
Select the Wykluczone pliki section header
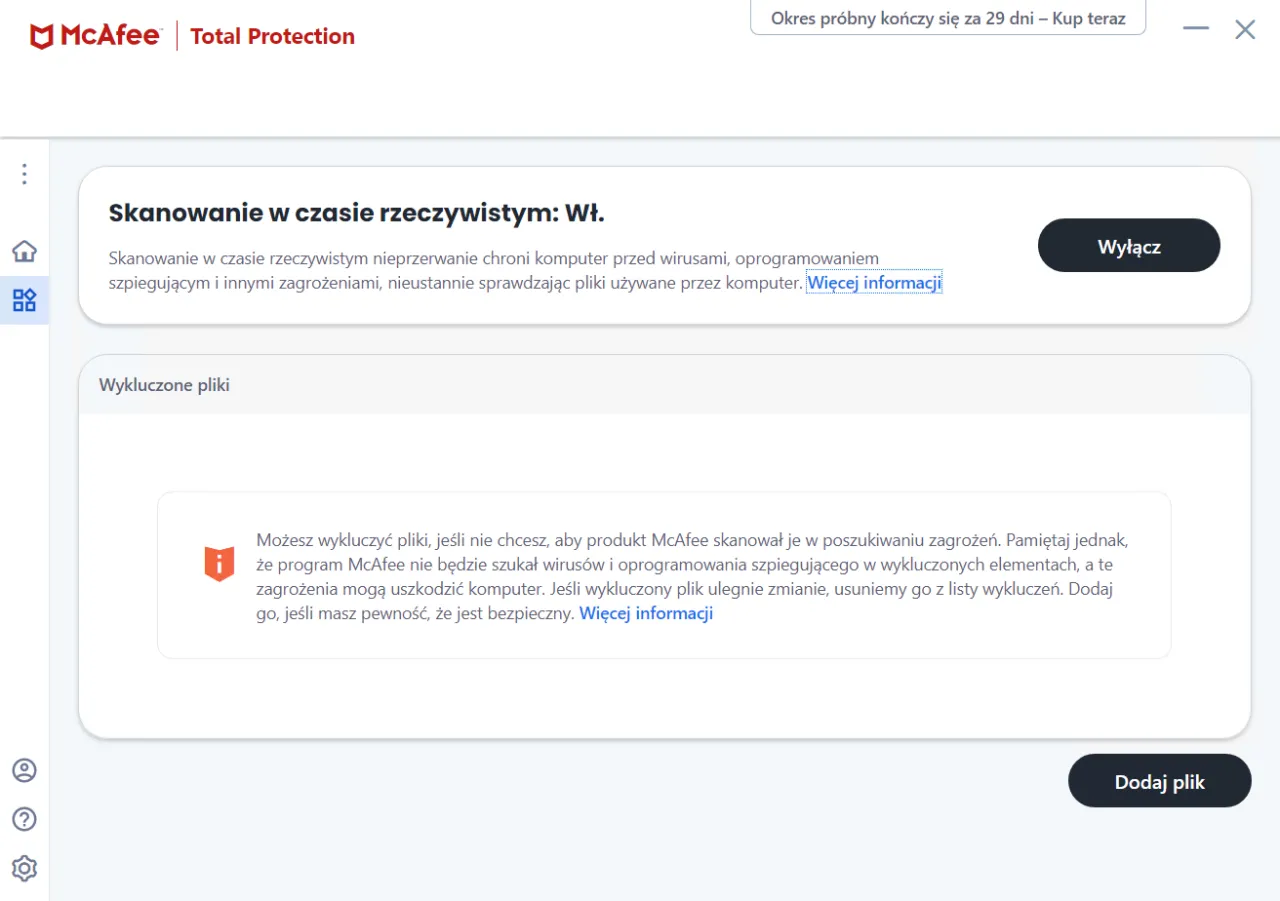[x=164, y=384]
